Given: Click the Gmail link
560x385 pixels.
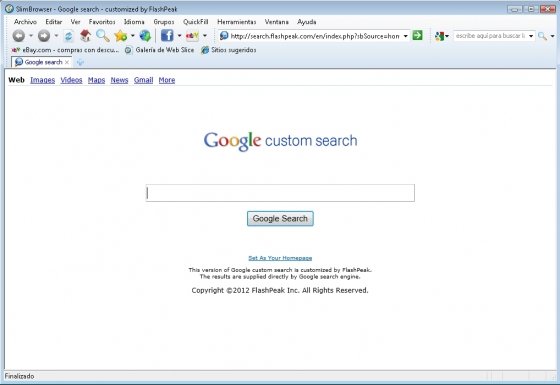Looking at the screenshot, I should click(x=144, y=80).
